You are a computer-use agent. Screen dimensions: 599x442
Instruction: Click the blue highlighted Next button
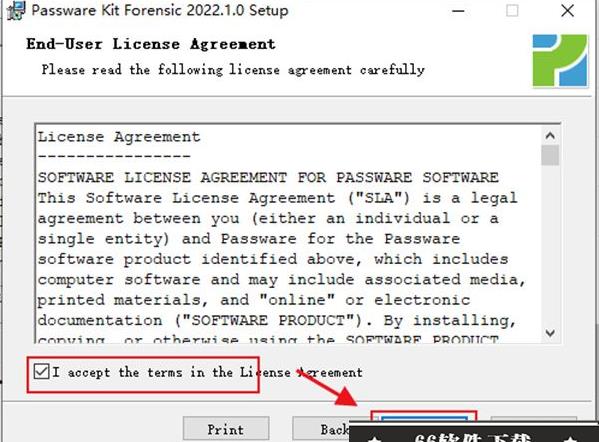[x=424, y=419]
